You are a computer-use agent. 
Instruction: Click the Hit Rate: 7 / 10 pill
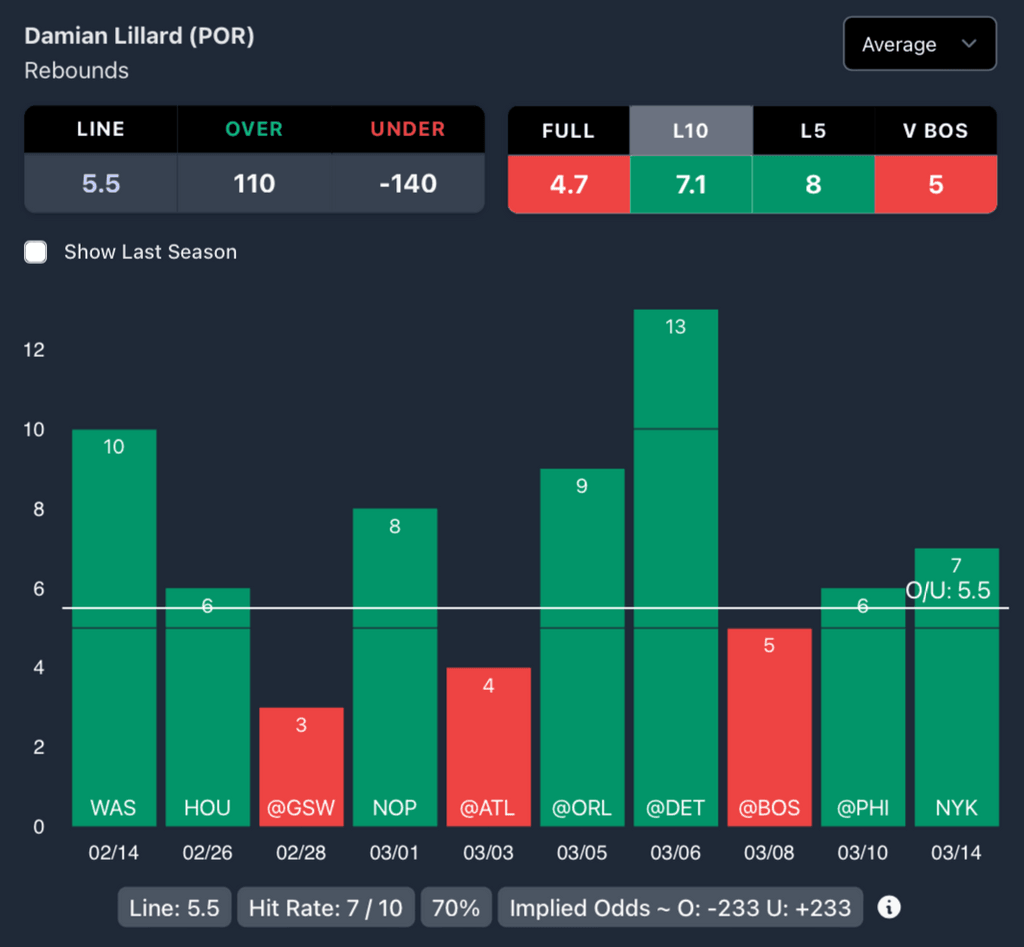coord(326,907)
